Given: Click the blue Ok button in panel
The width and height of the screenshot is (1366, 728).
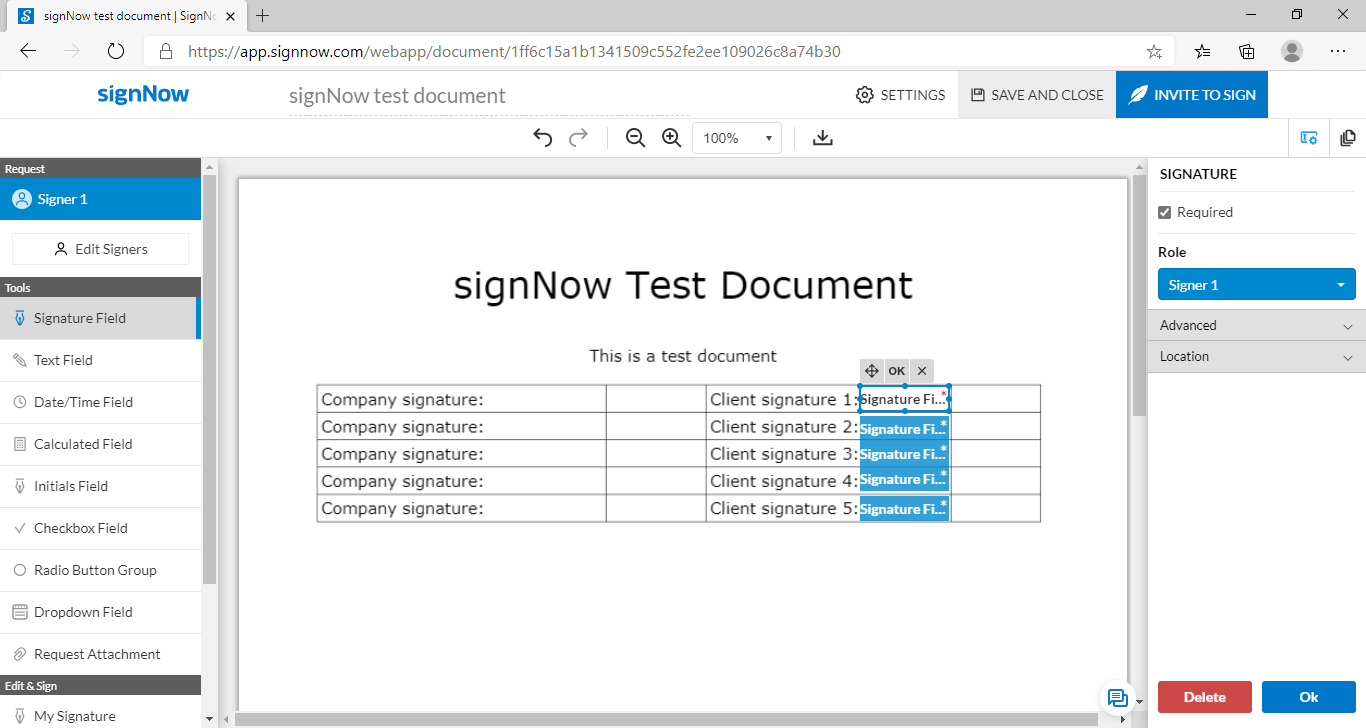Looking at the screenshot, I should click(1308, 697).
